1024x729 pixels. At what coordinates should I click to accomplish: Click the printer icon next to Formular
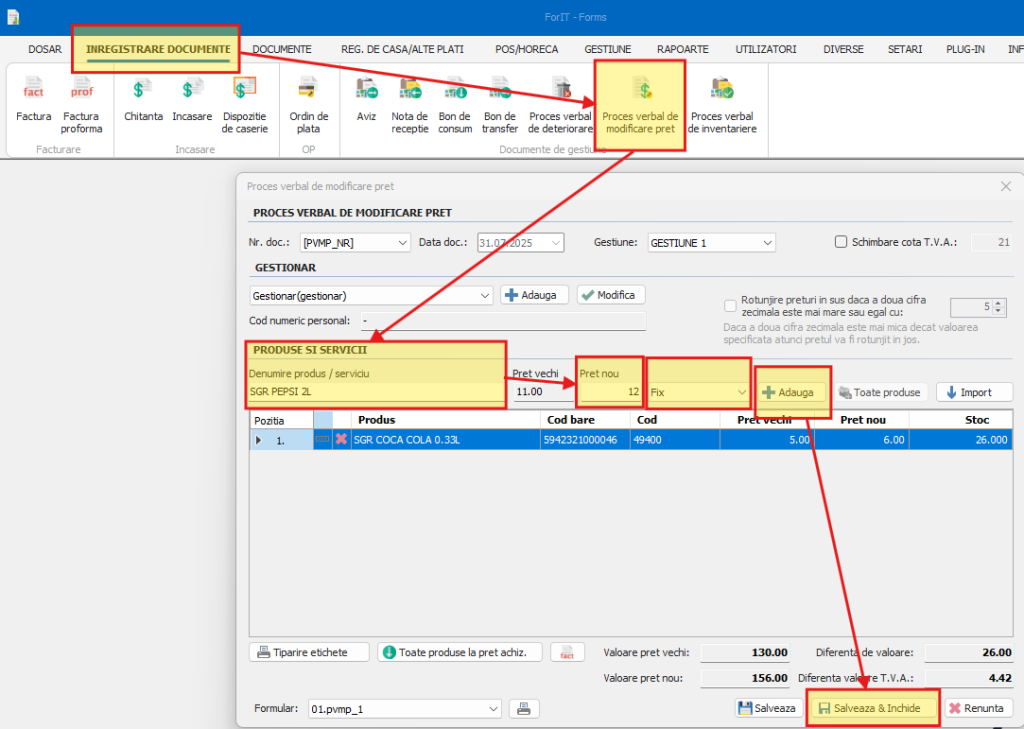coord(523,708)
